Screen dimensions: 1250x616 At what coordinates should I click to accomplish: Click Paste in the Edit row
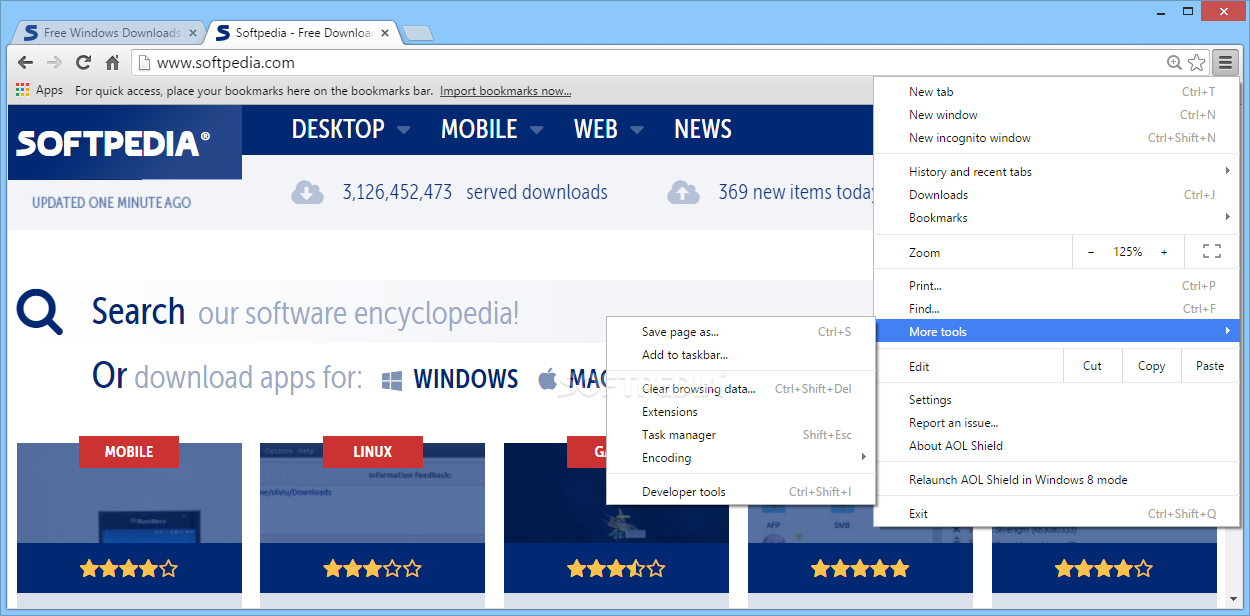tap(1210, 366)
